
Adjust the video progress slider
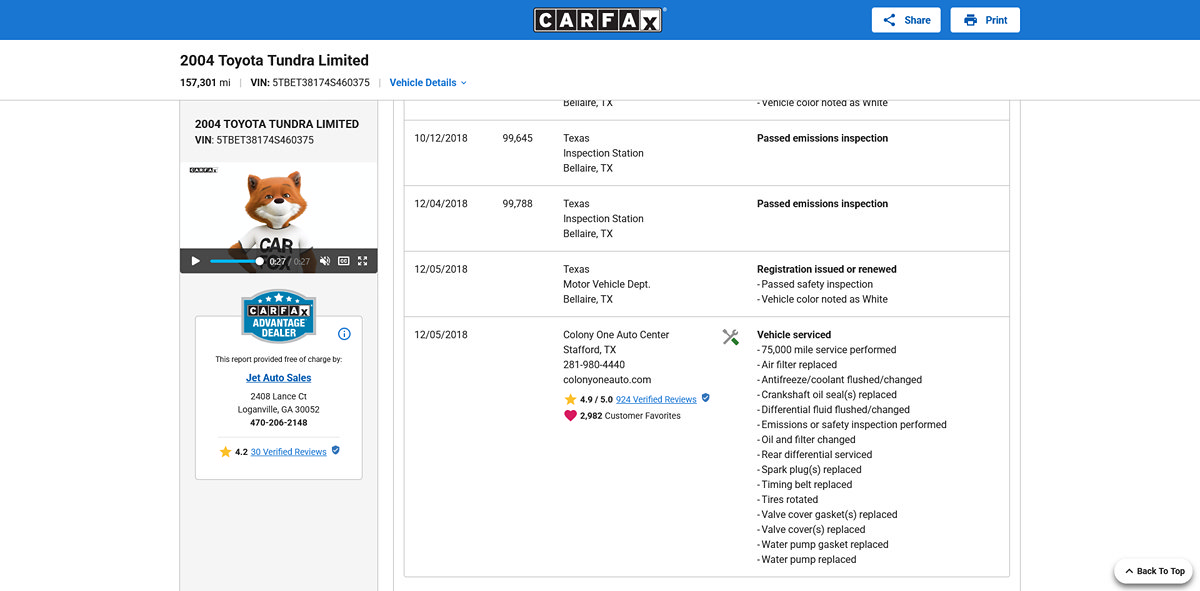(x=237, y=261)
